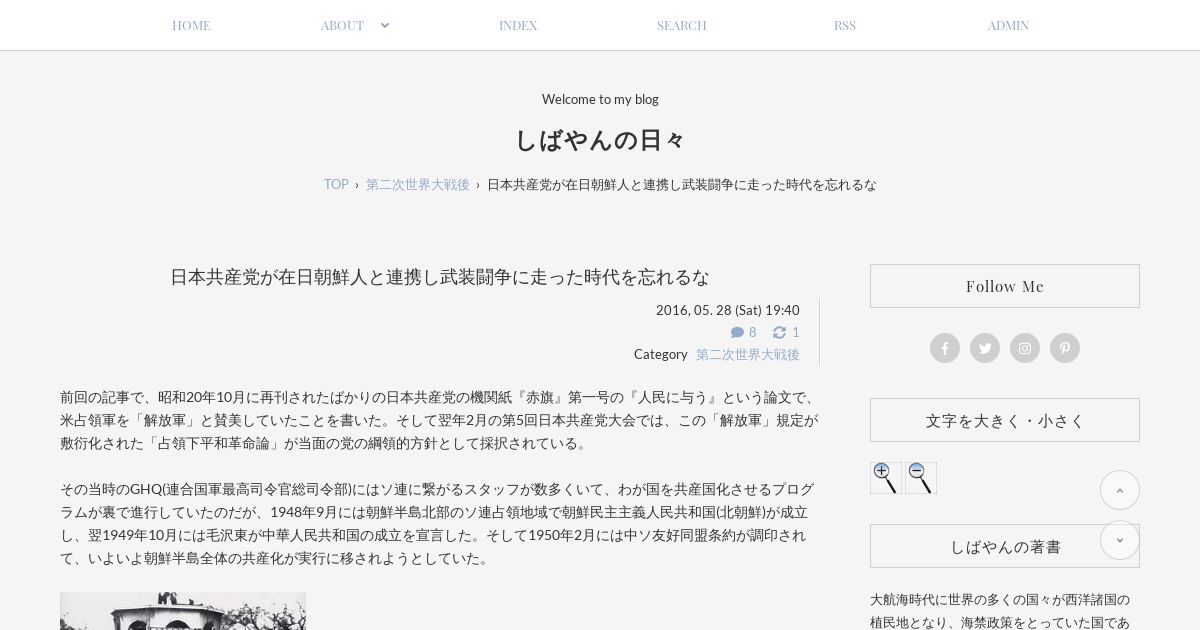Open the trackback count icon showing 1
This screenshot has height=630, width=1200.
click(x=786, y=332)
